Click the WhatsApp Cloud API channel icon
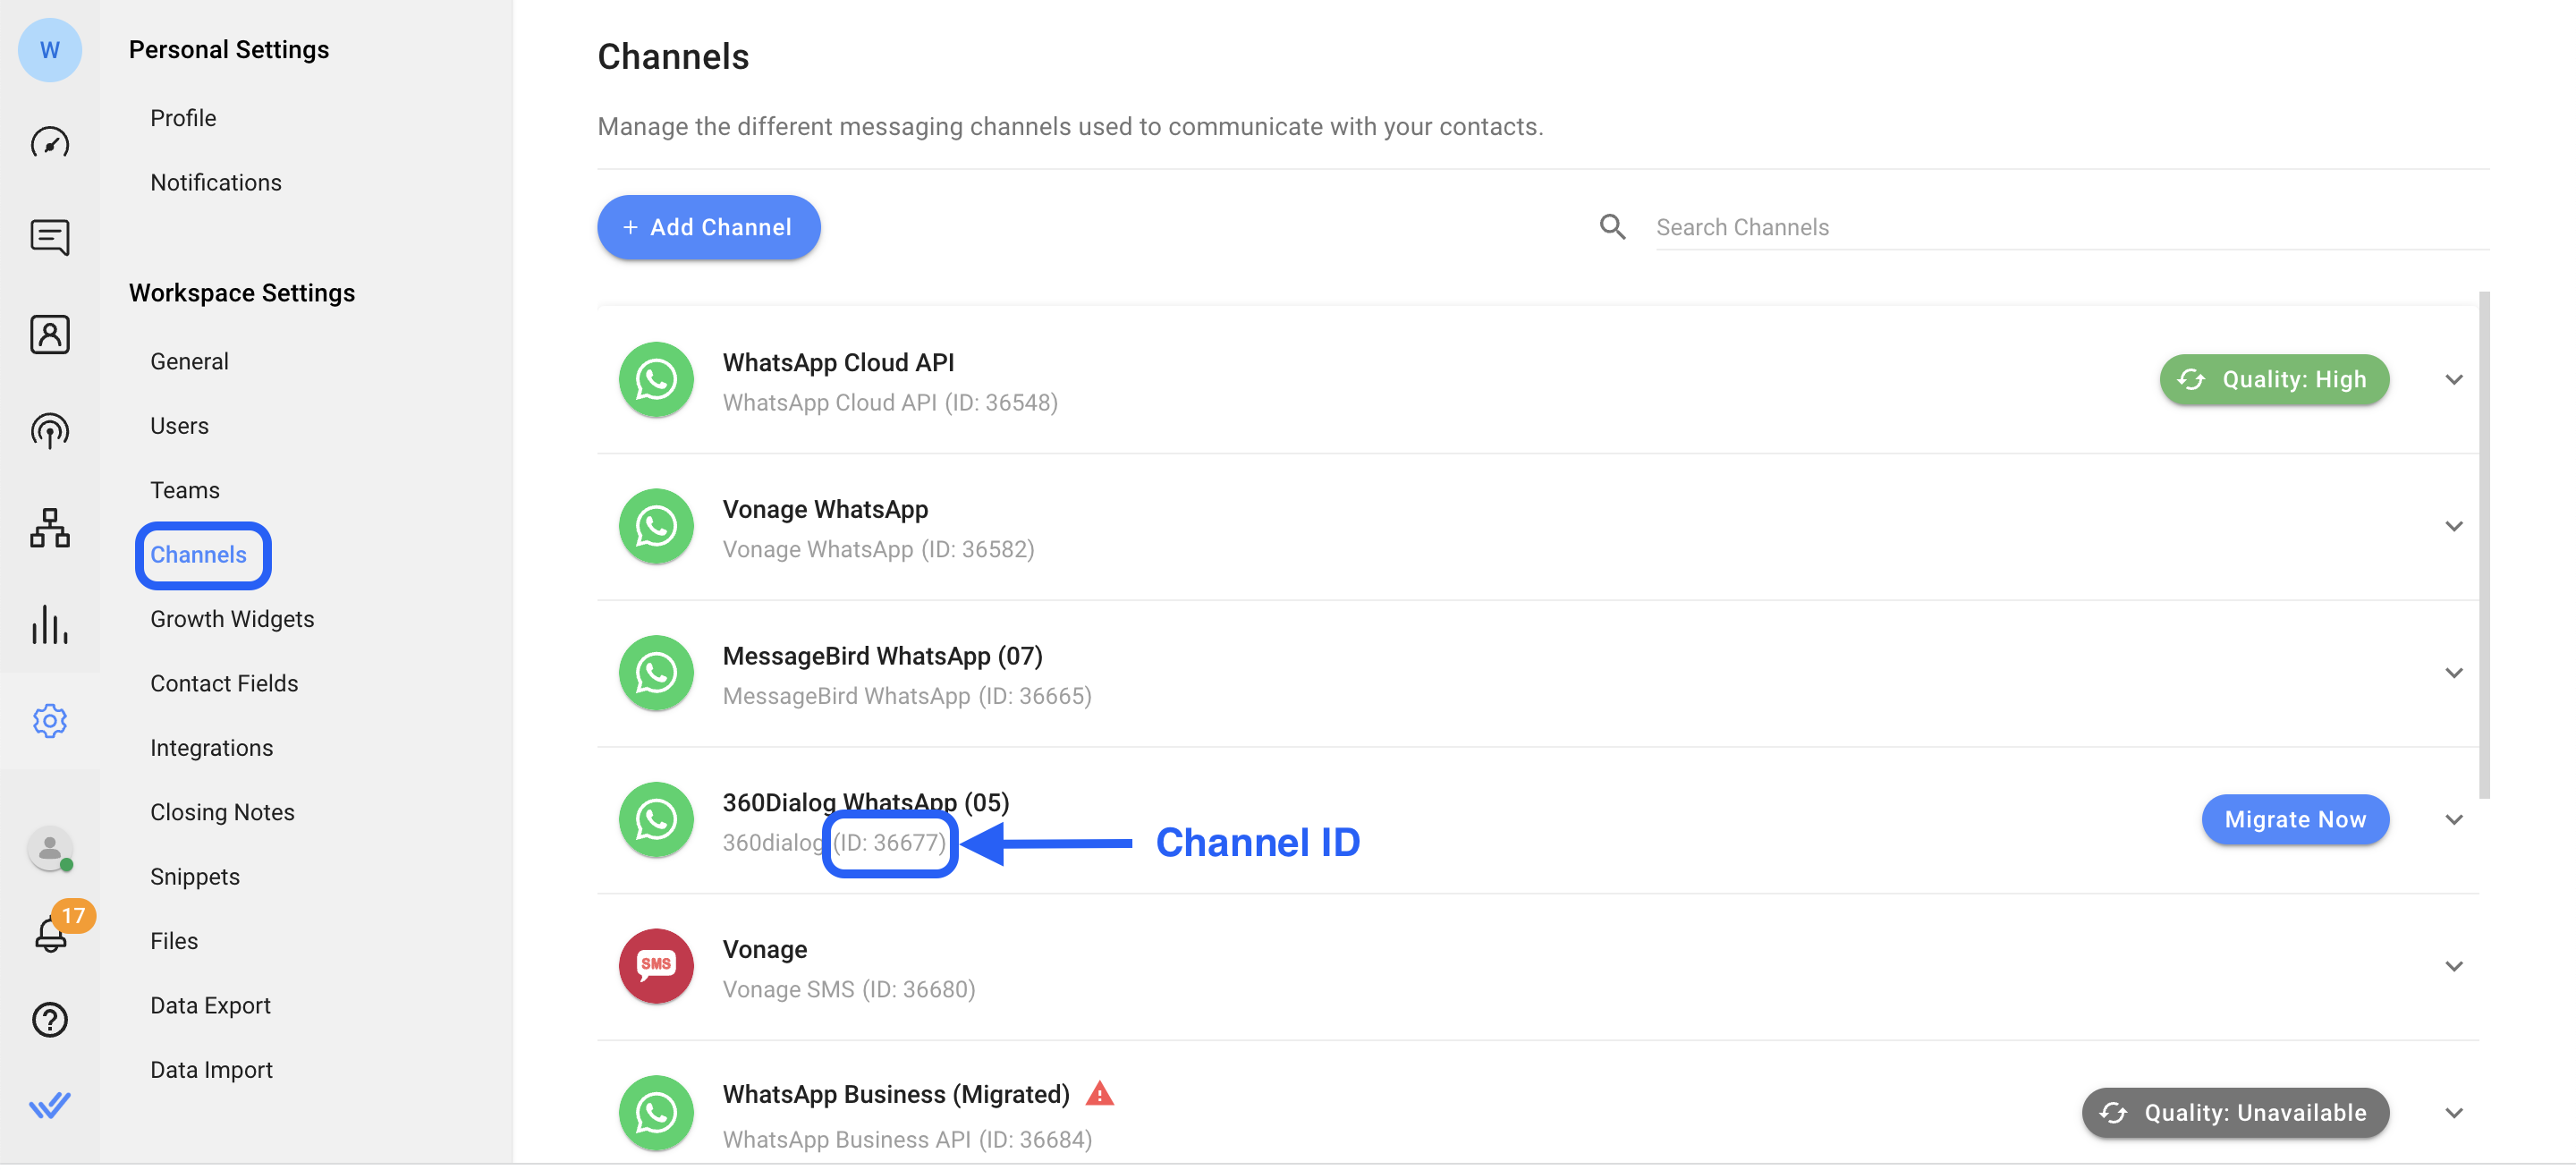This screenshot has width=2576, height=1170. pos(657,381)
